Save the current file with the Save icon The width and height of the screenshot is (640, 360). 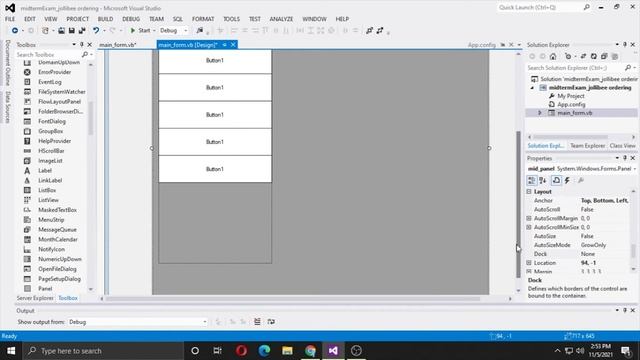(x=71, y=31)
